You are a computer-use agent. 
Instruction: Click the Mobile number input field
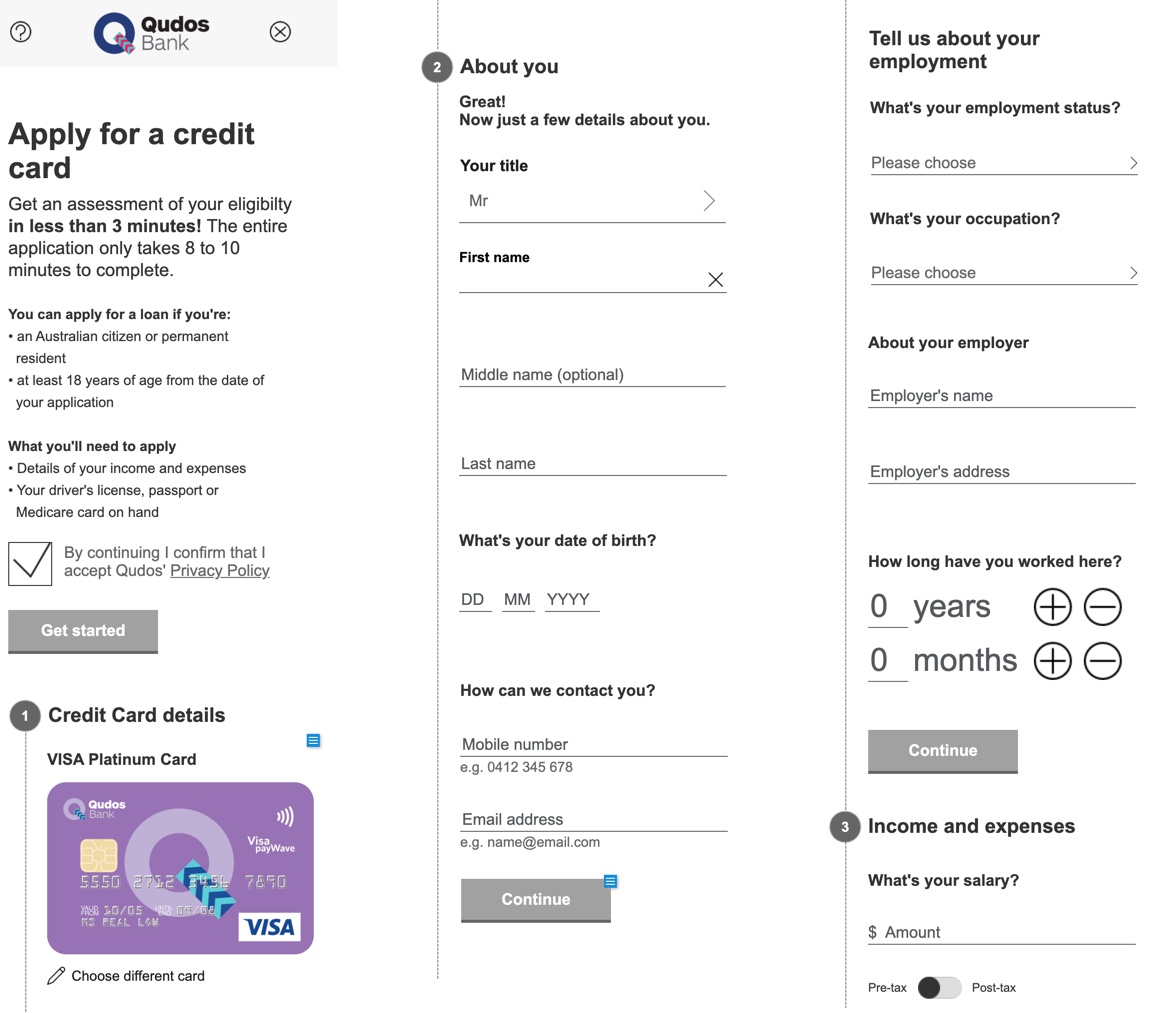click(x=593, y=745)
